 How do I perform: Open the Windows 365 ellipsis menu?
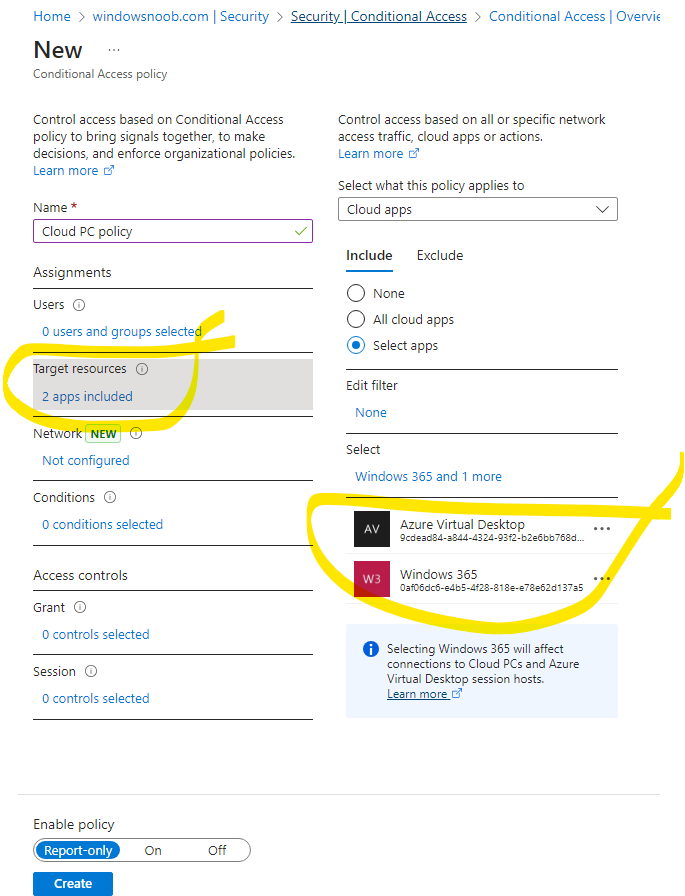click(602, 579)
